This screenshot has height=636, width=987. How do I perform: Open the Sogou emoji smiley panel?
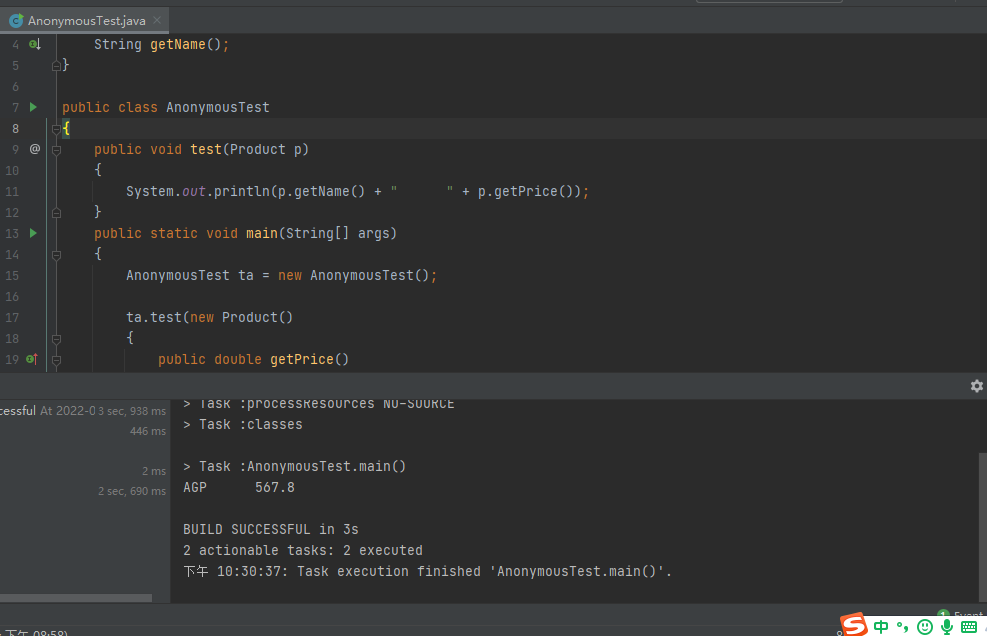point(925,626)
